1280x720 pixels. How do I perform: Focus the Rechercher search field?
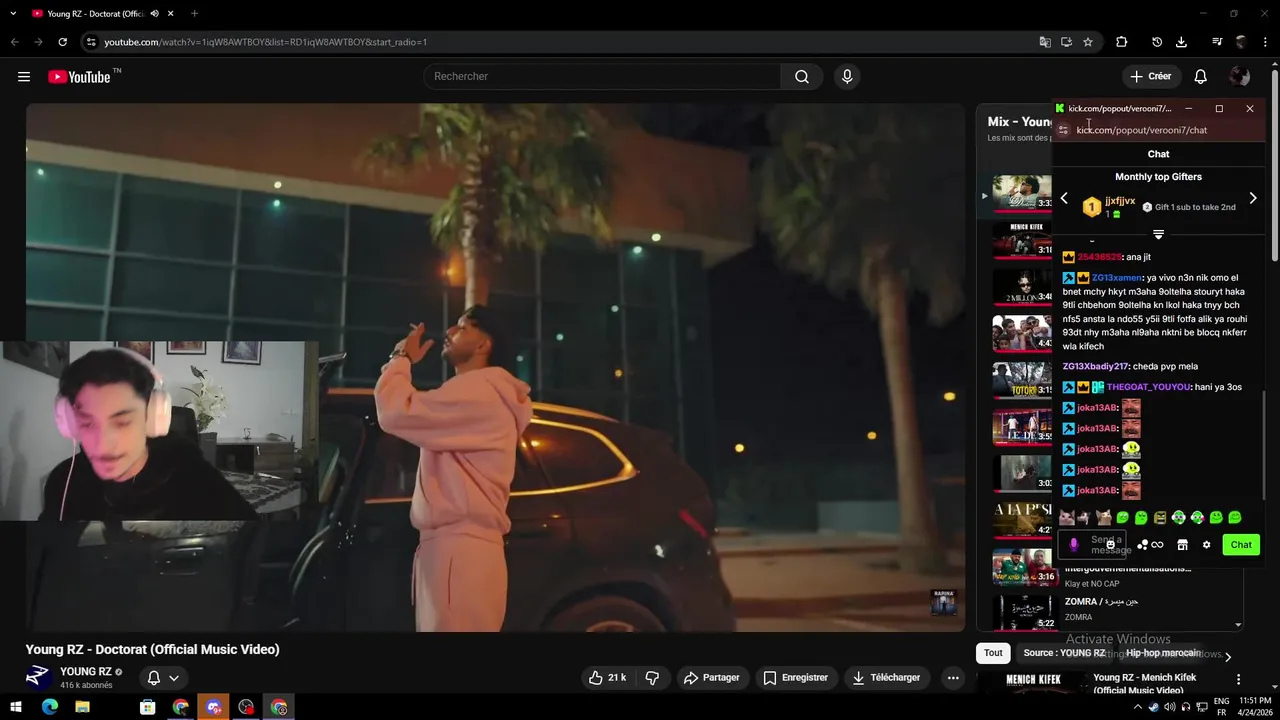[x=602, y=77]
